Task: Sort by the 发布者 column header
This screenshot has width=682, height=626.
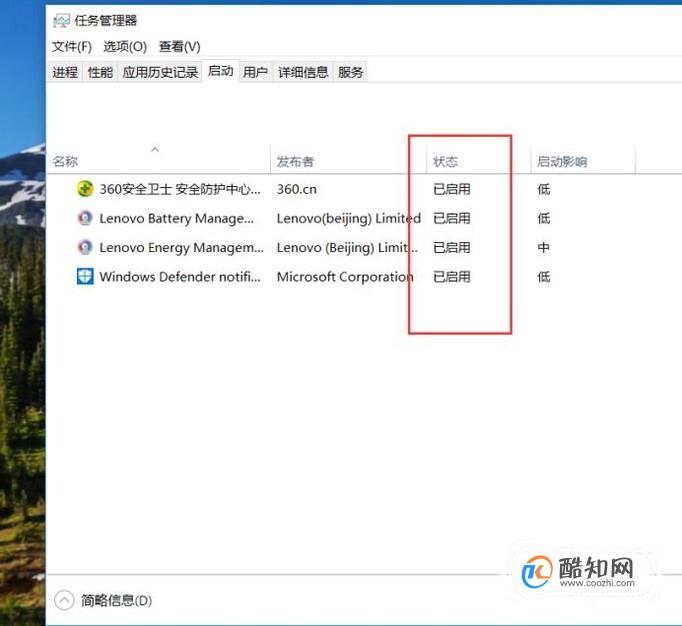Action: pyautogui.click(x=348, y=161)
